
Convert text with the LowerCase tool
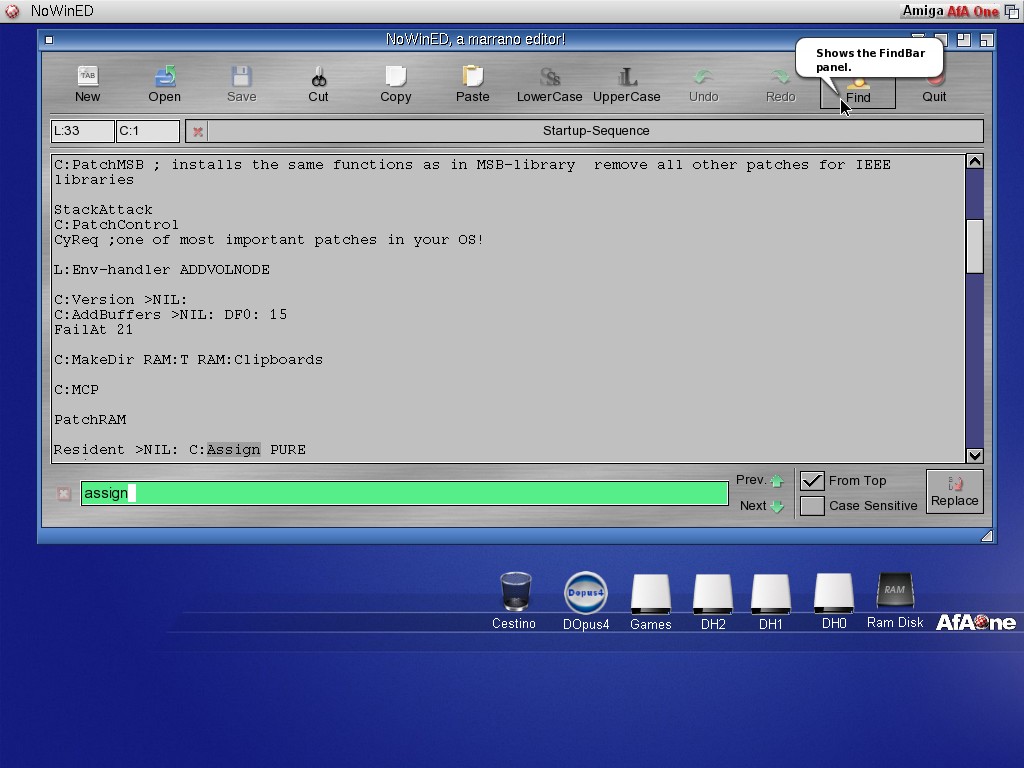click(x=549, y=84)
